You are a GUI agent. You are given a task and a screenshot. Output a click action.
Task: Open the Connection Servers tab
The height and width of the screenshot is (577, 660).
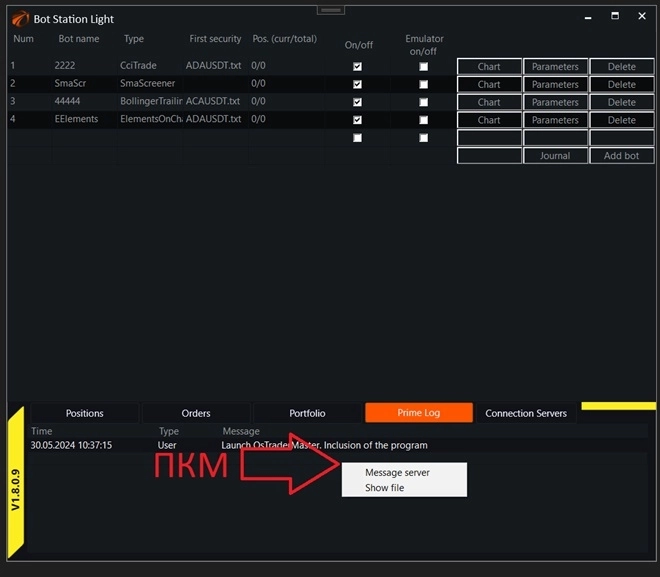click(526, 413)
